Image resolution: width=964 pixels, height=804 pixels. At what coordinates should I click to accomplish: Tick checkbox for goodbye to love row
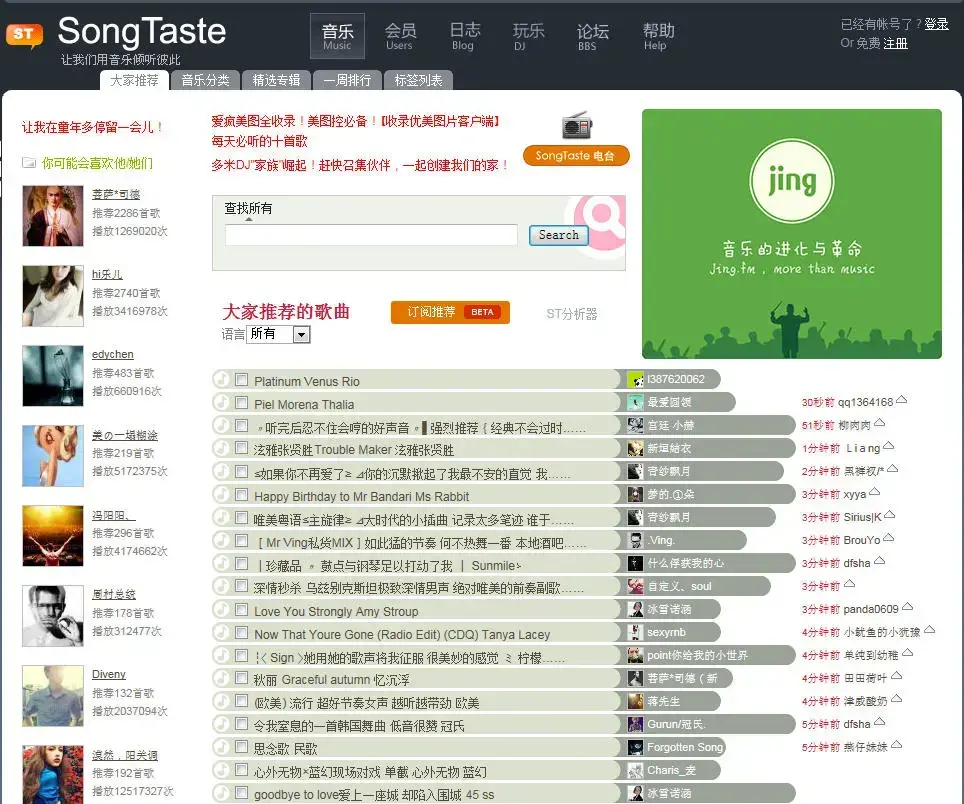click(x=242, y=794)
